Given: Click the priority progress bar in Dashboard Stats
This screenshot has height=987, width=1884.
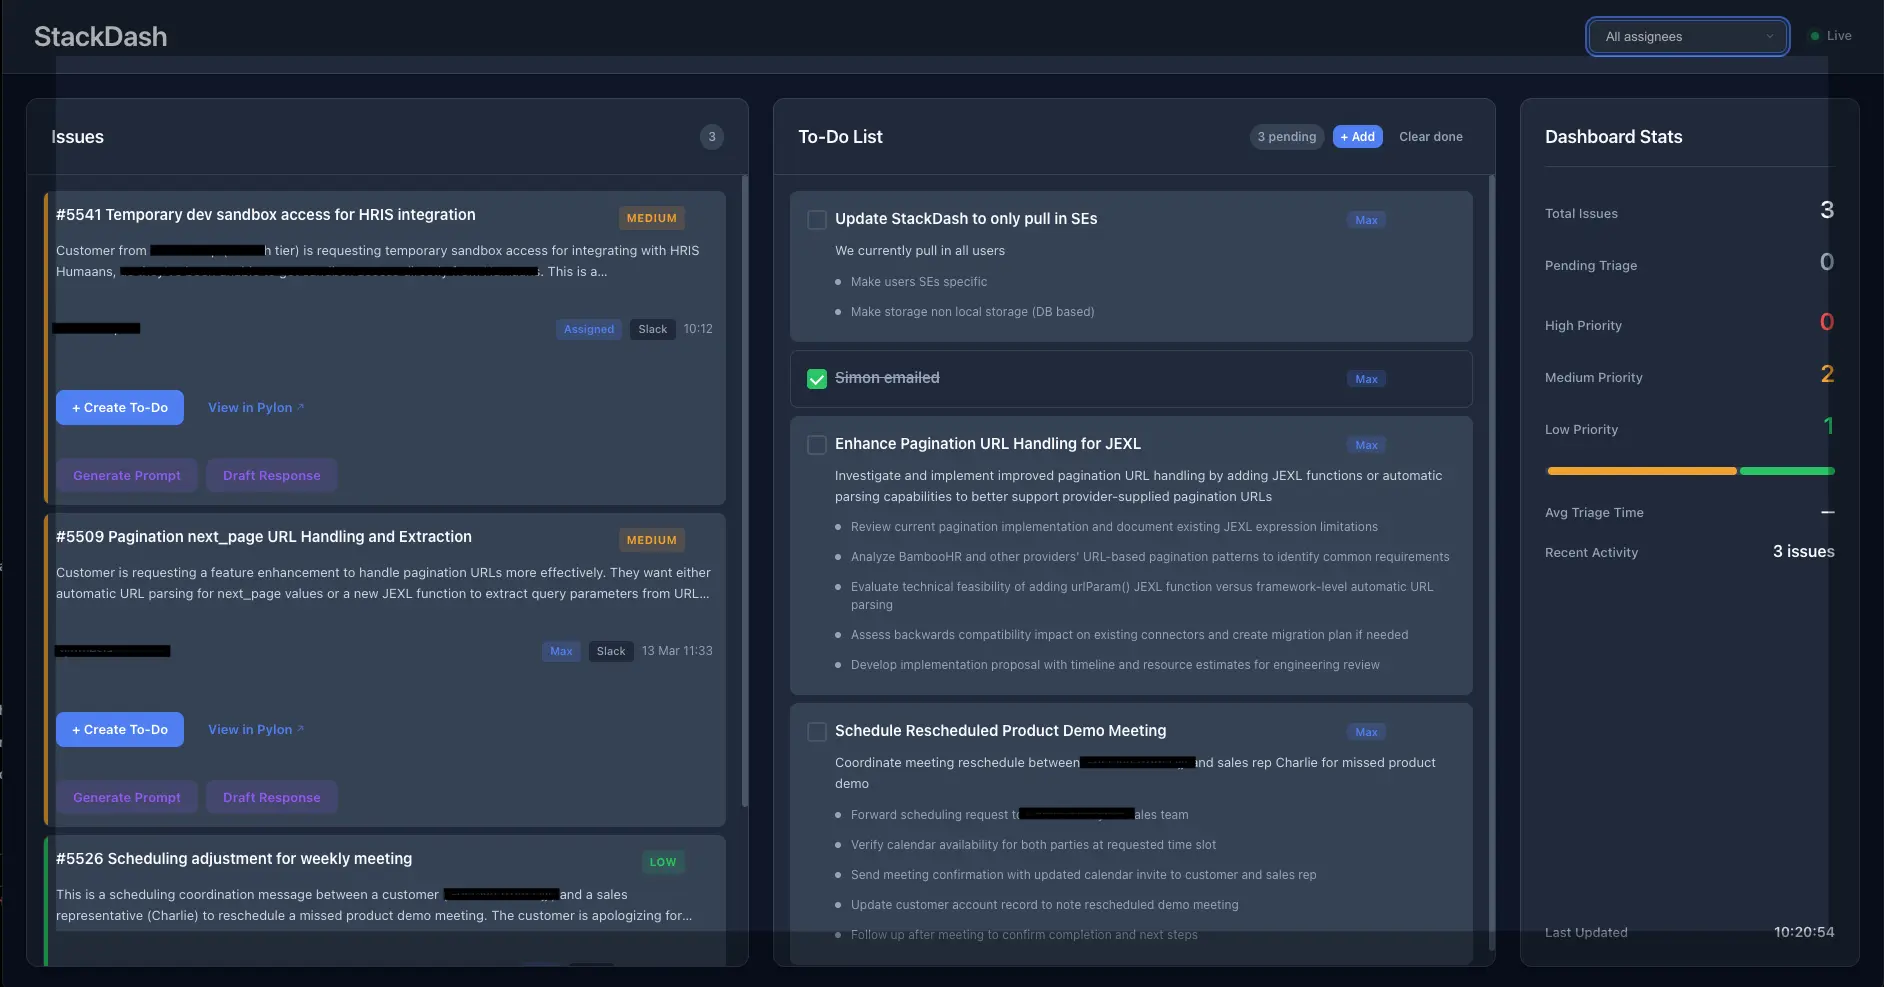Looking at the screenshot, I should point(1688,471).
